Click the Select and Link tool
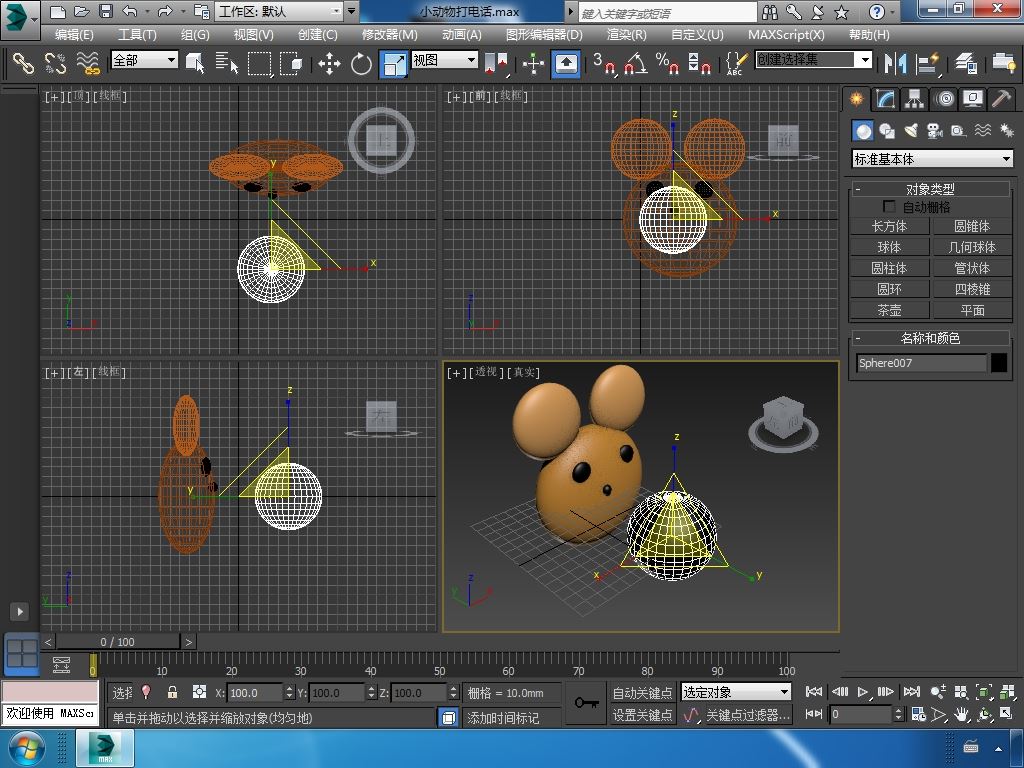The image size is (1024, 768). [x=24, y=63]
